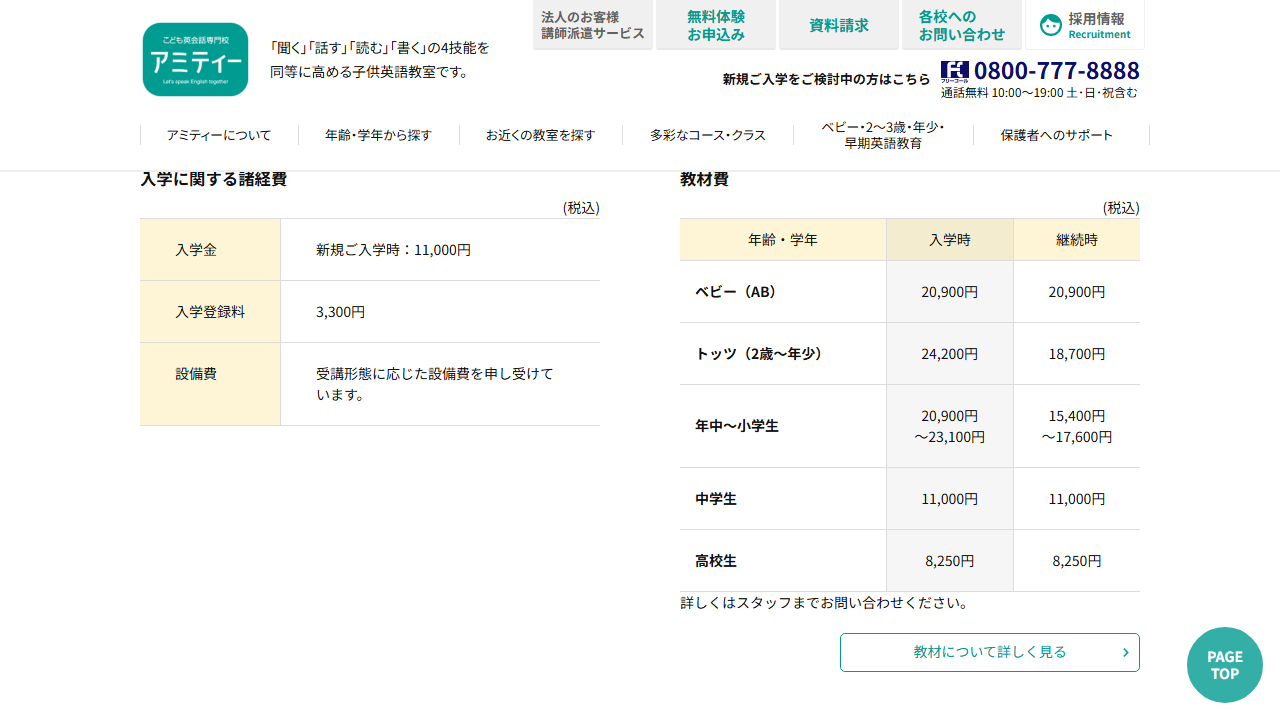Click the ベビー（AB） row label
The width and height of the screenshot is (1280, 720).
click(736, 292)
